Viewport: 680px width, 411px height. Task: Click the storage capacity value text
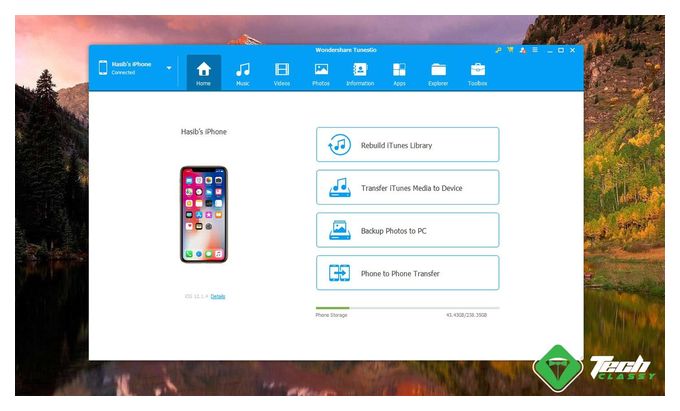point(467,315)
